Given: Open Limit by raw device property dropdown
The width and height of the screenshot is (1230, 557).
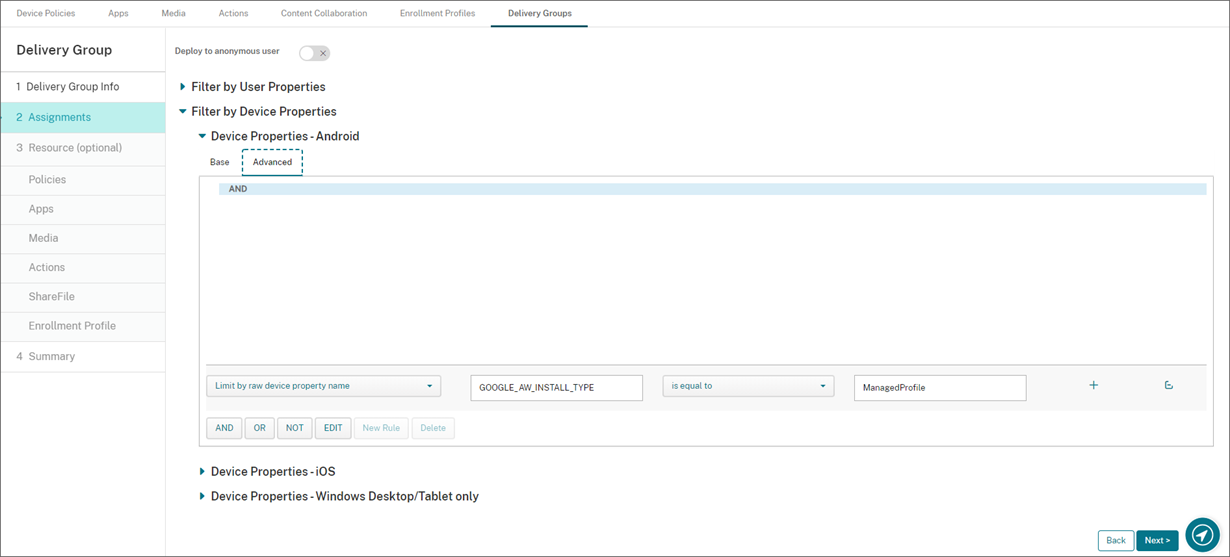Looking at the screenshot, I should pyautogui.click(x=323, y=386).
